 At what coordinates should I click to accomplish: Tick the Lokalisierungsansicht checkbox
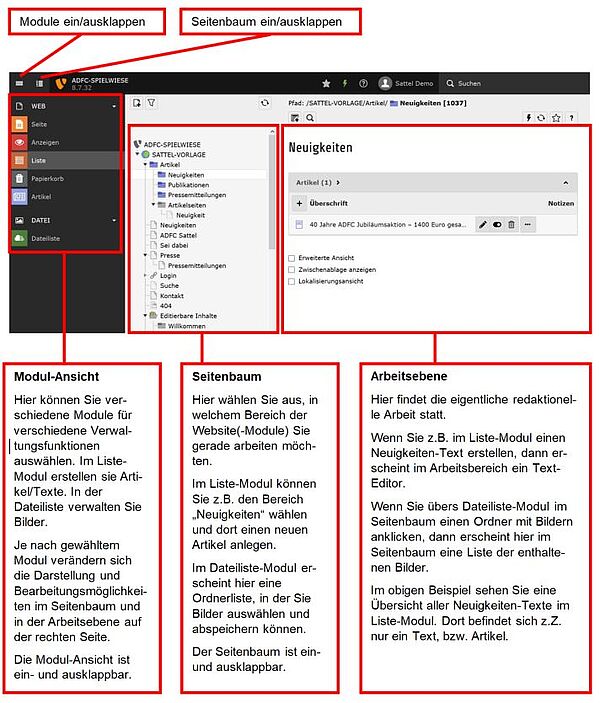(292, 281)
